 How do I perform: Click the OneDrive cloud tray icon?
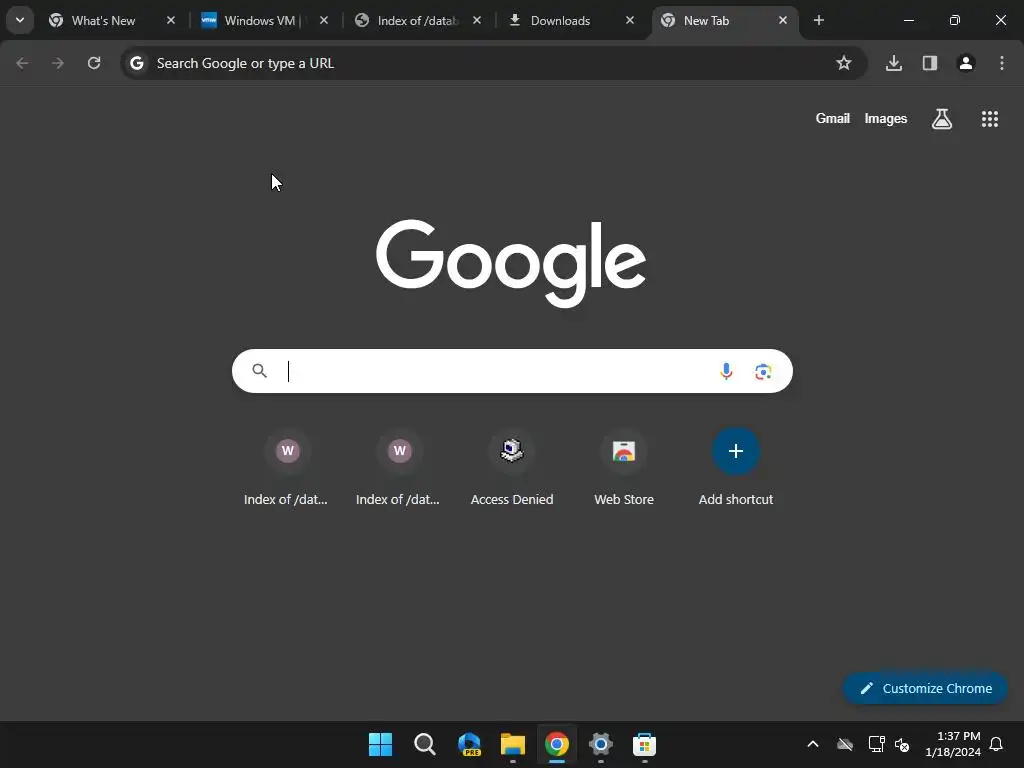click(x=845, y=744)
